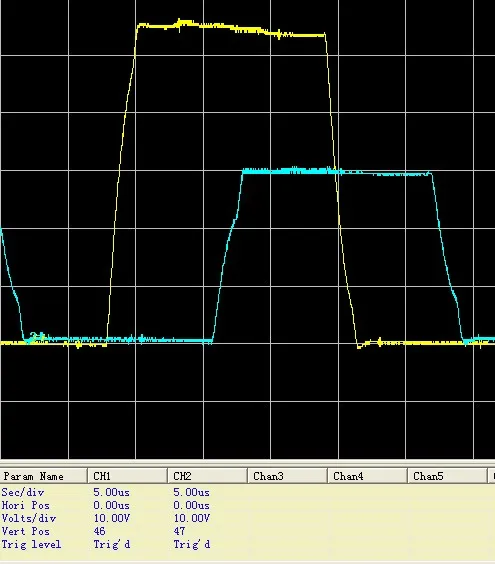The width and height of the screenshot is (495, 564).
Task: Click CH1 Trig'd status cell
Action: pyautogui.click(x=112, y=544)
